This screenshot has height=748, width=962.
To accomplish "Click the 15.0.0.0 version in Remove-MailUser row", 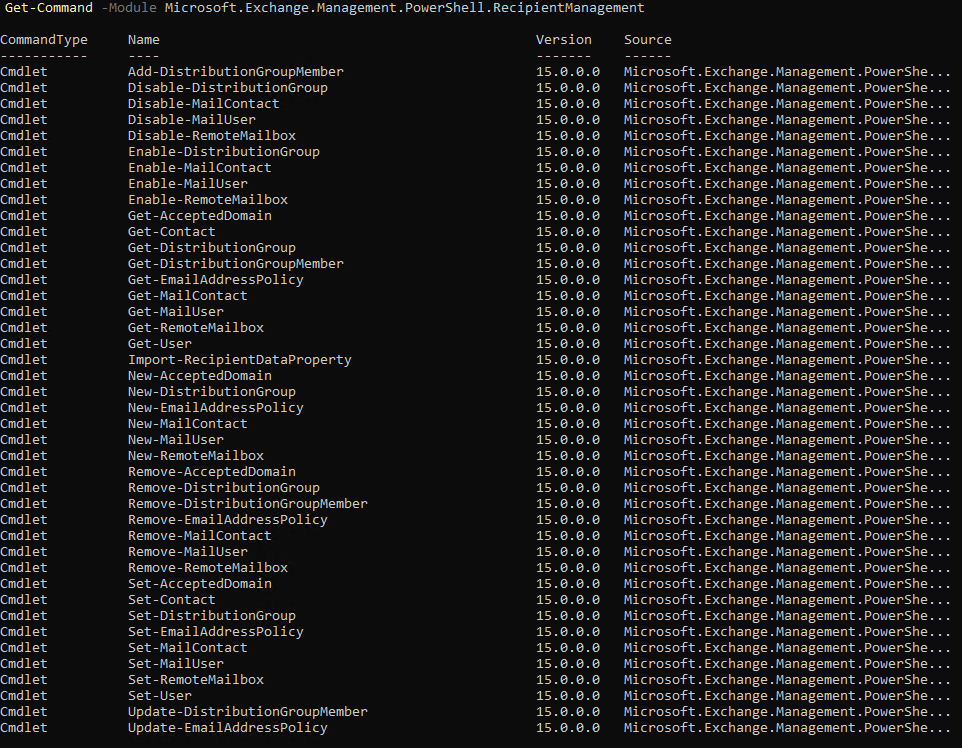I will click(x=568, y=552).
